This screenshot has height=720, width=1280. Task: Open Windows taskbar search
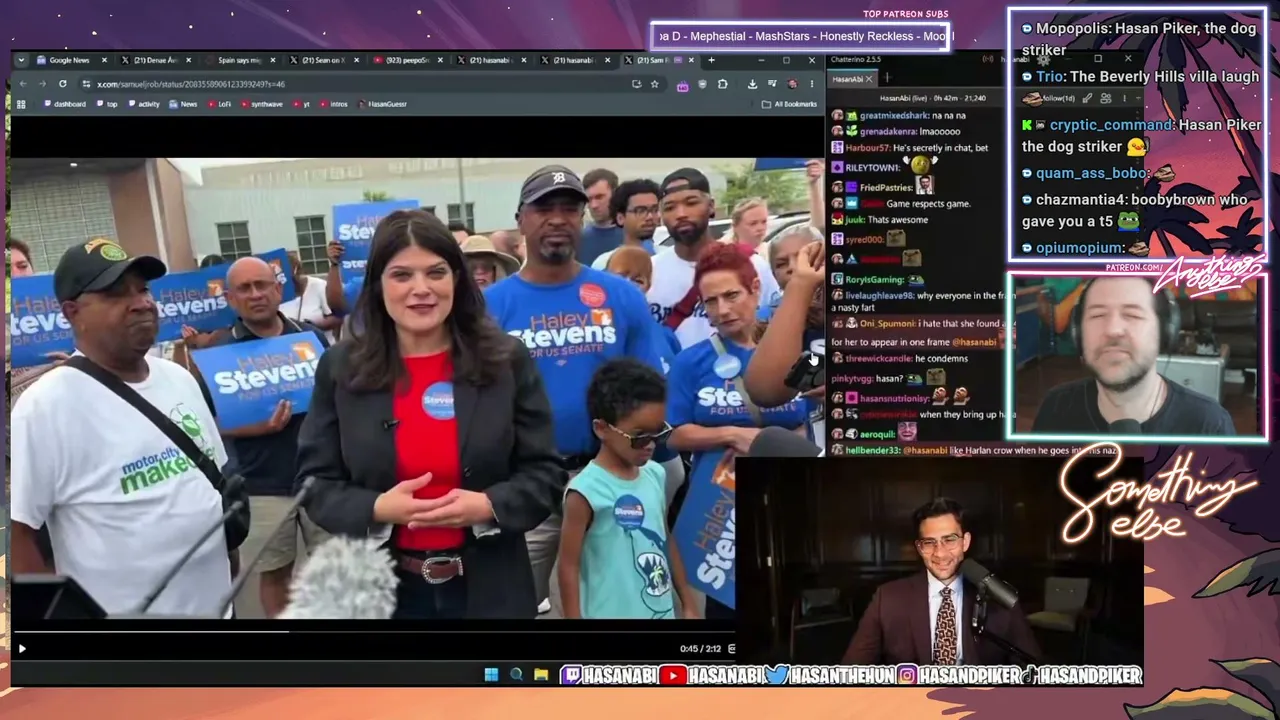coord(516,675)
